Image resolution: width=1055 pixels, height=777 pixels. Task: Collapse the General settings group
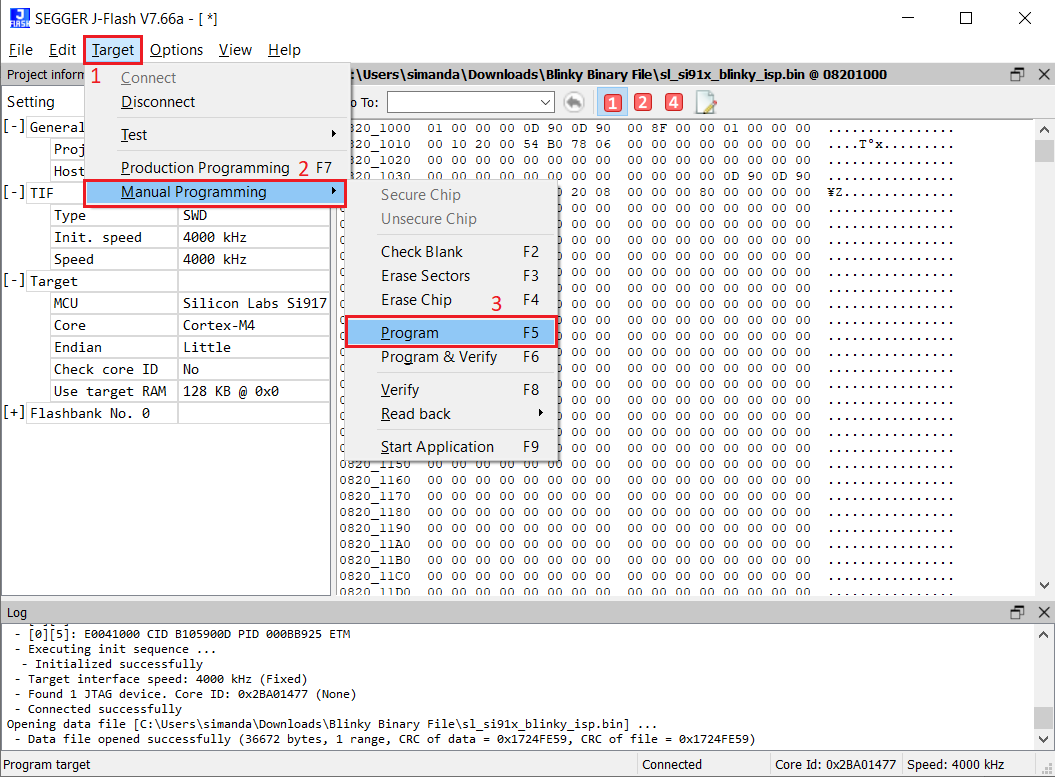coord(14,126)
